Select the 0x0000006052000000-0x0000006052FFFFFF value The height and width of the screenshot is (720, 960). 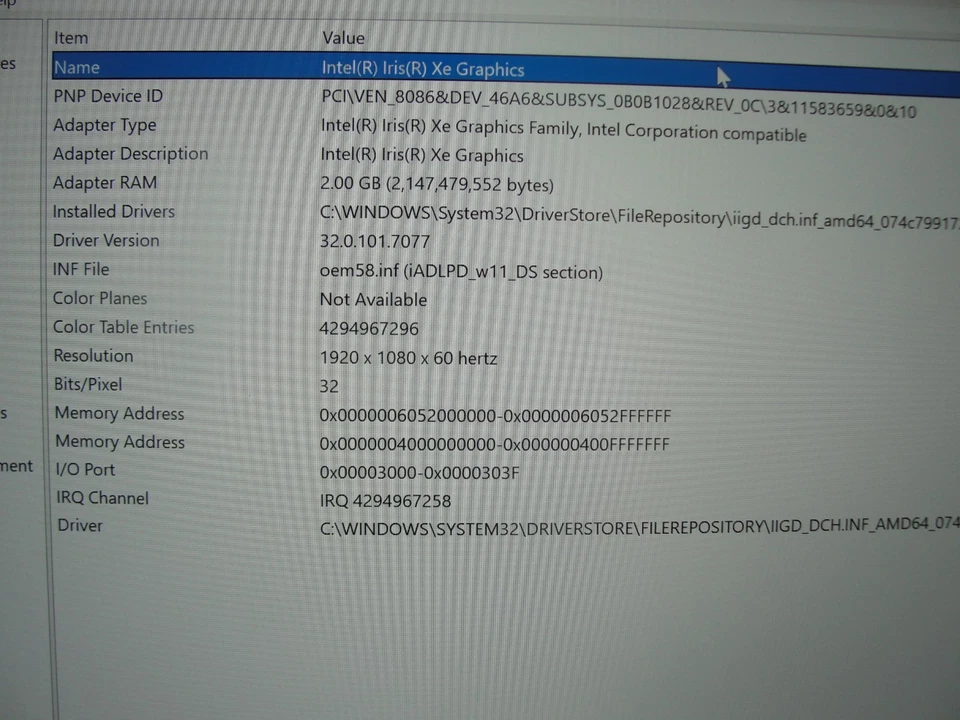coord(495,416)
